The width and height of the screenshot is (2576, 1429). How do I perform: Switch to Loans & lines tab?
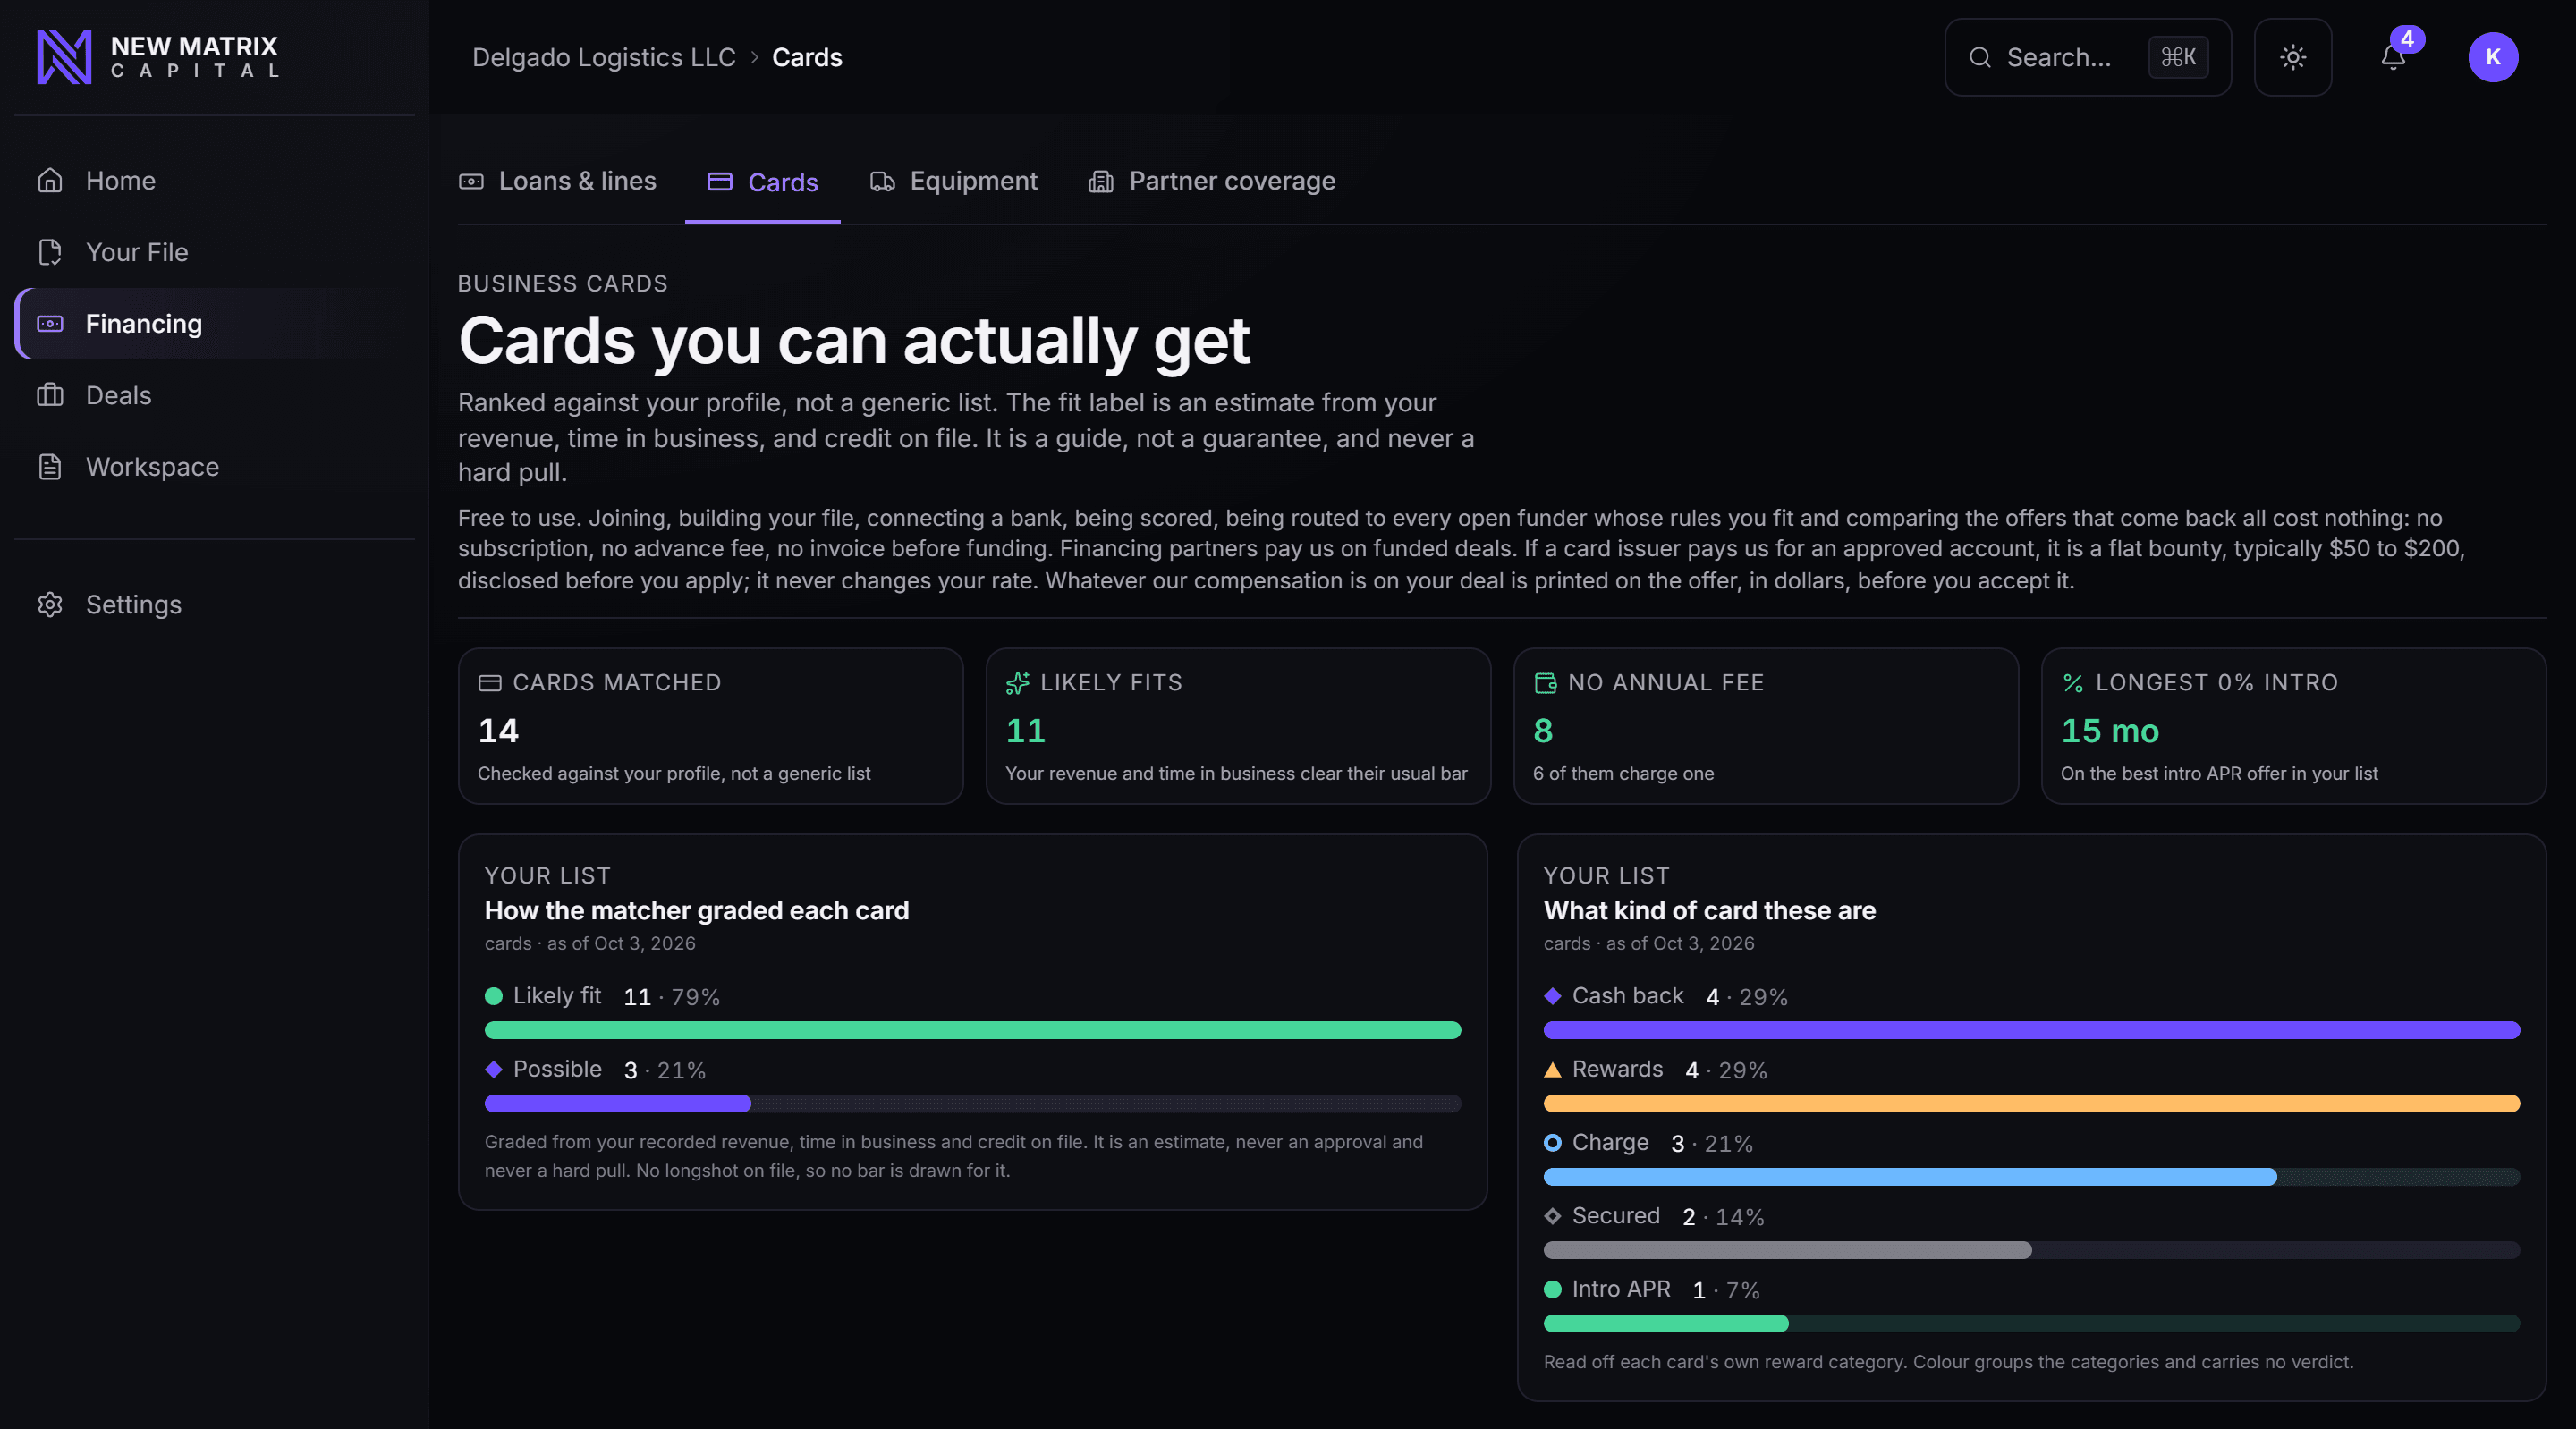[558, 181]
